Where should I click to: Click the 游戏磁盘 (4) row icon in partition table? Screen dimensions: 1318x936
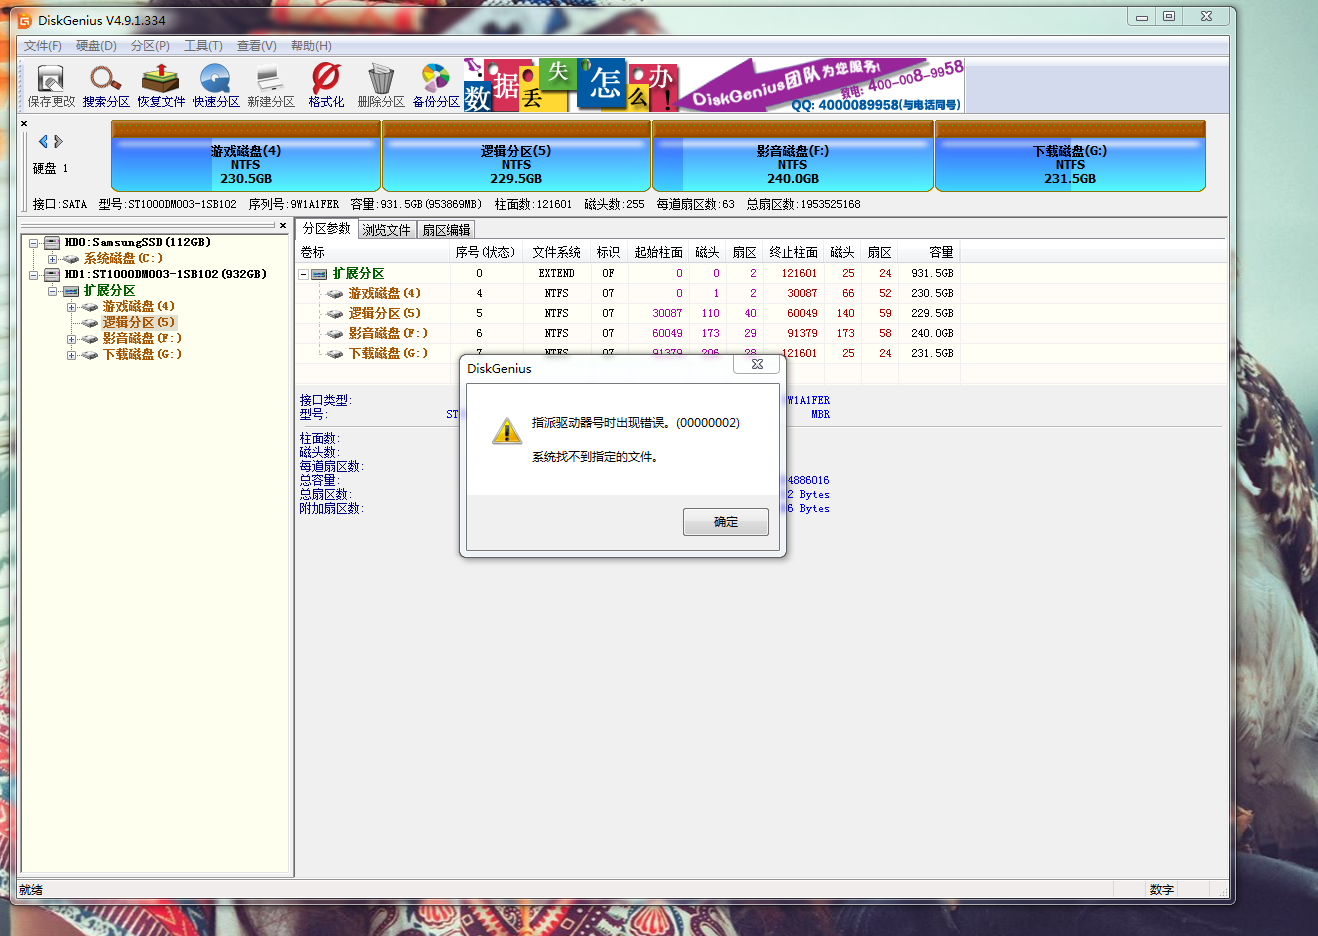click(x=335, y=294)
